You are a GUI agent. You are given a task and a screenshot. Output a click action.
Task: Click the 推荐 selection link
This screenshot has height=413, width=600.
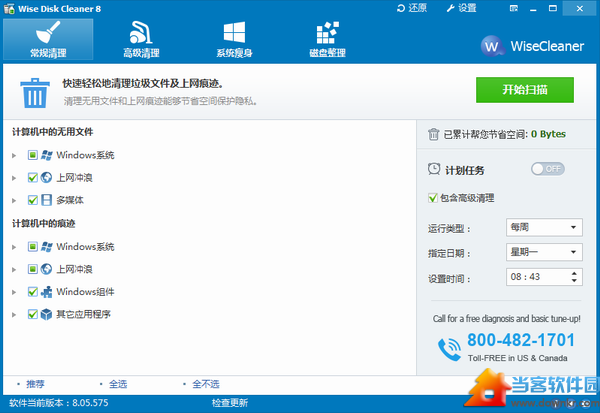[x=35, y=384]
